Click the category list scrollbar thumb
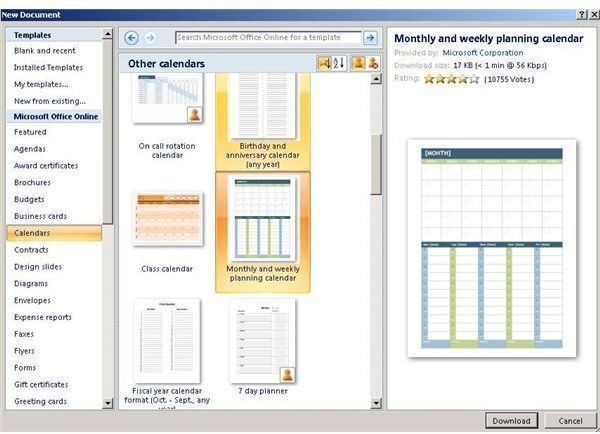Screen dimensions: 600x434 108,132
